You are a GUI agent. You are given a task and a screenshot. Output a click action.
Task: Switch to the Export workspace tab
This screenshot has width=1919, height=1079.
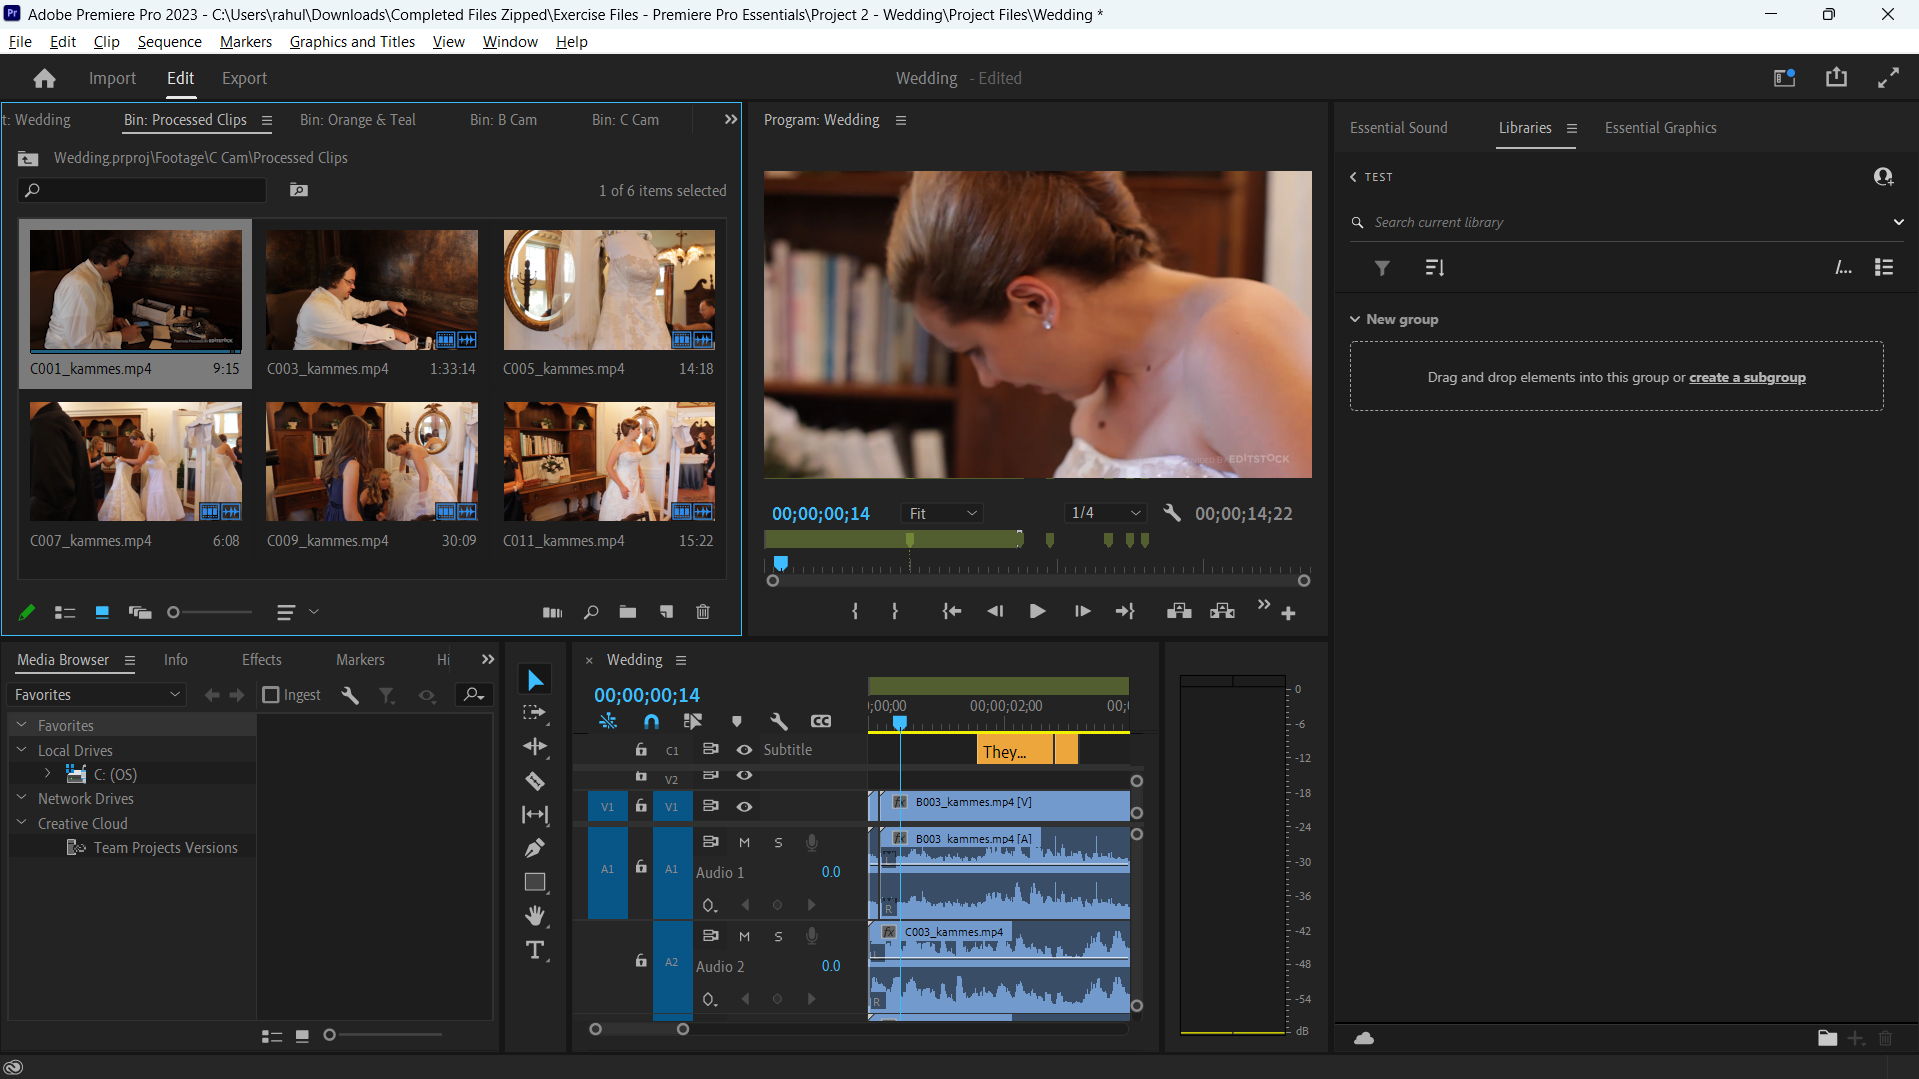point(244,78)
